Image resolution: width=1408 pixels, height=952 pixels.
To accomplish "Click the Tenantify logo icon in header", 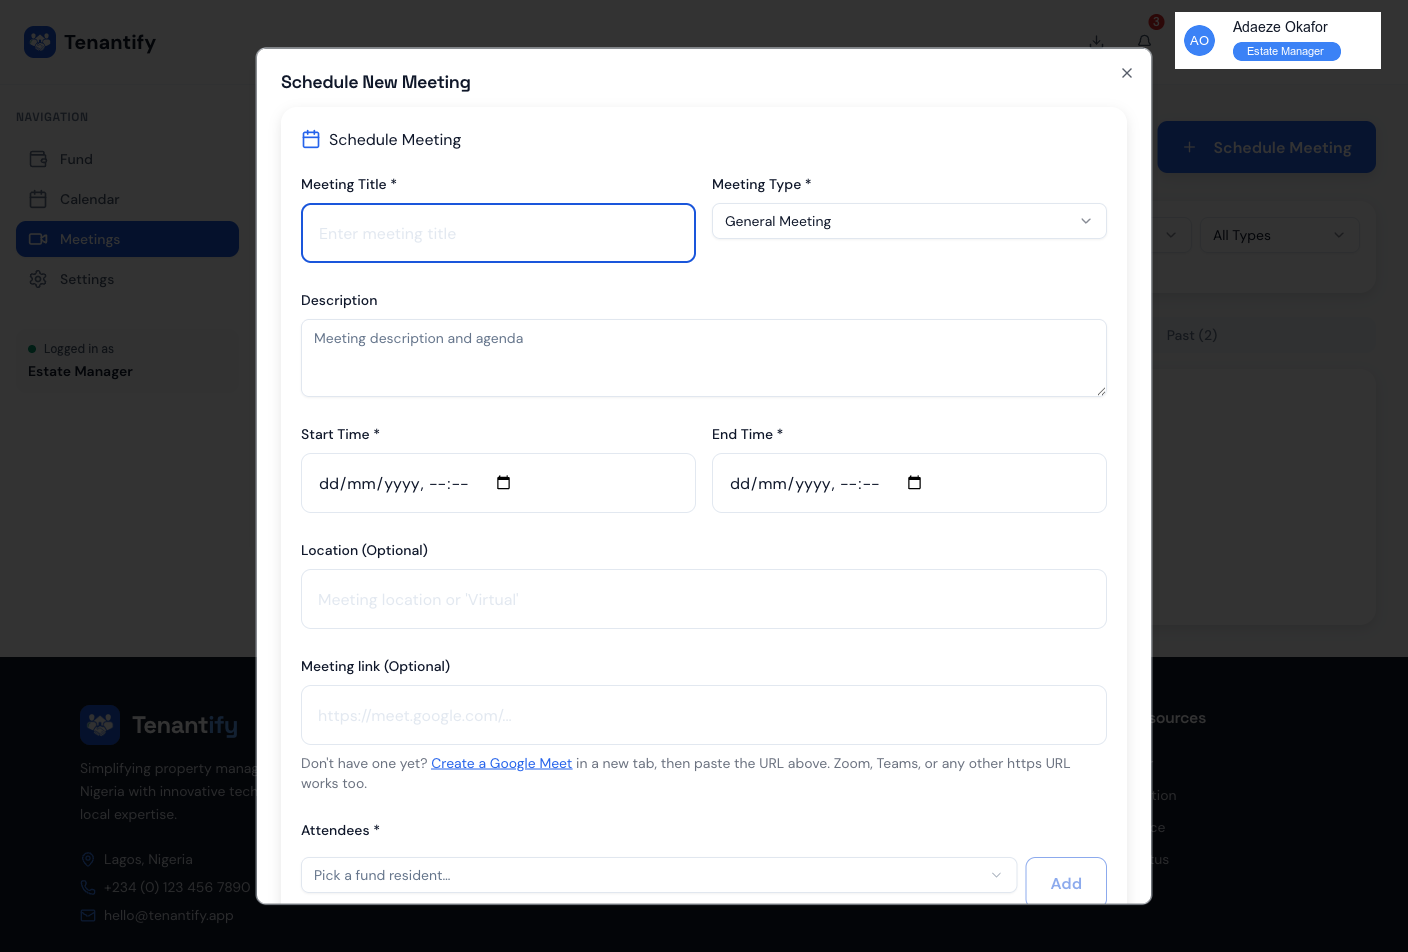I will pos(40,42).
